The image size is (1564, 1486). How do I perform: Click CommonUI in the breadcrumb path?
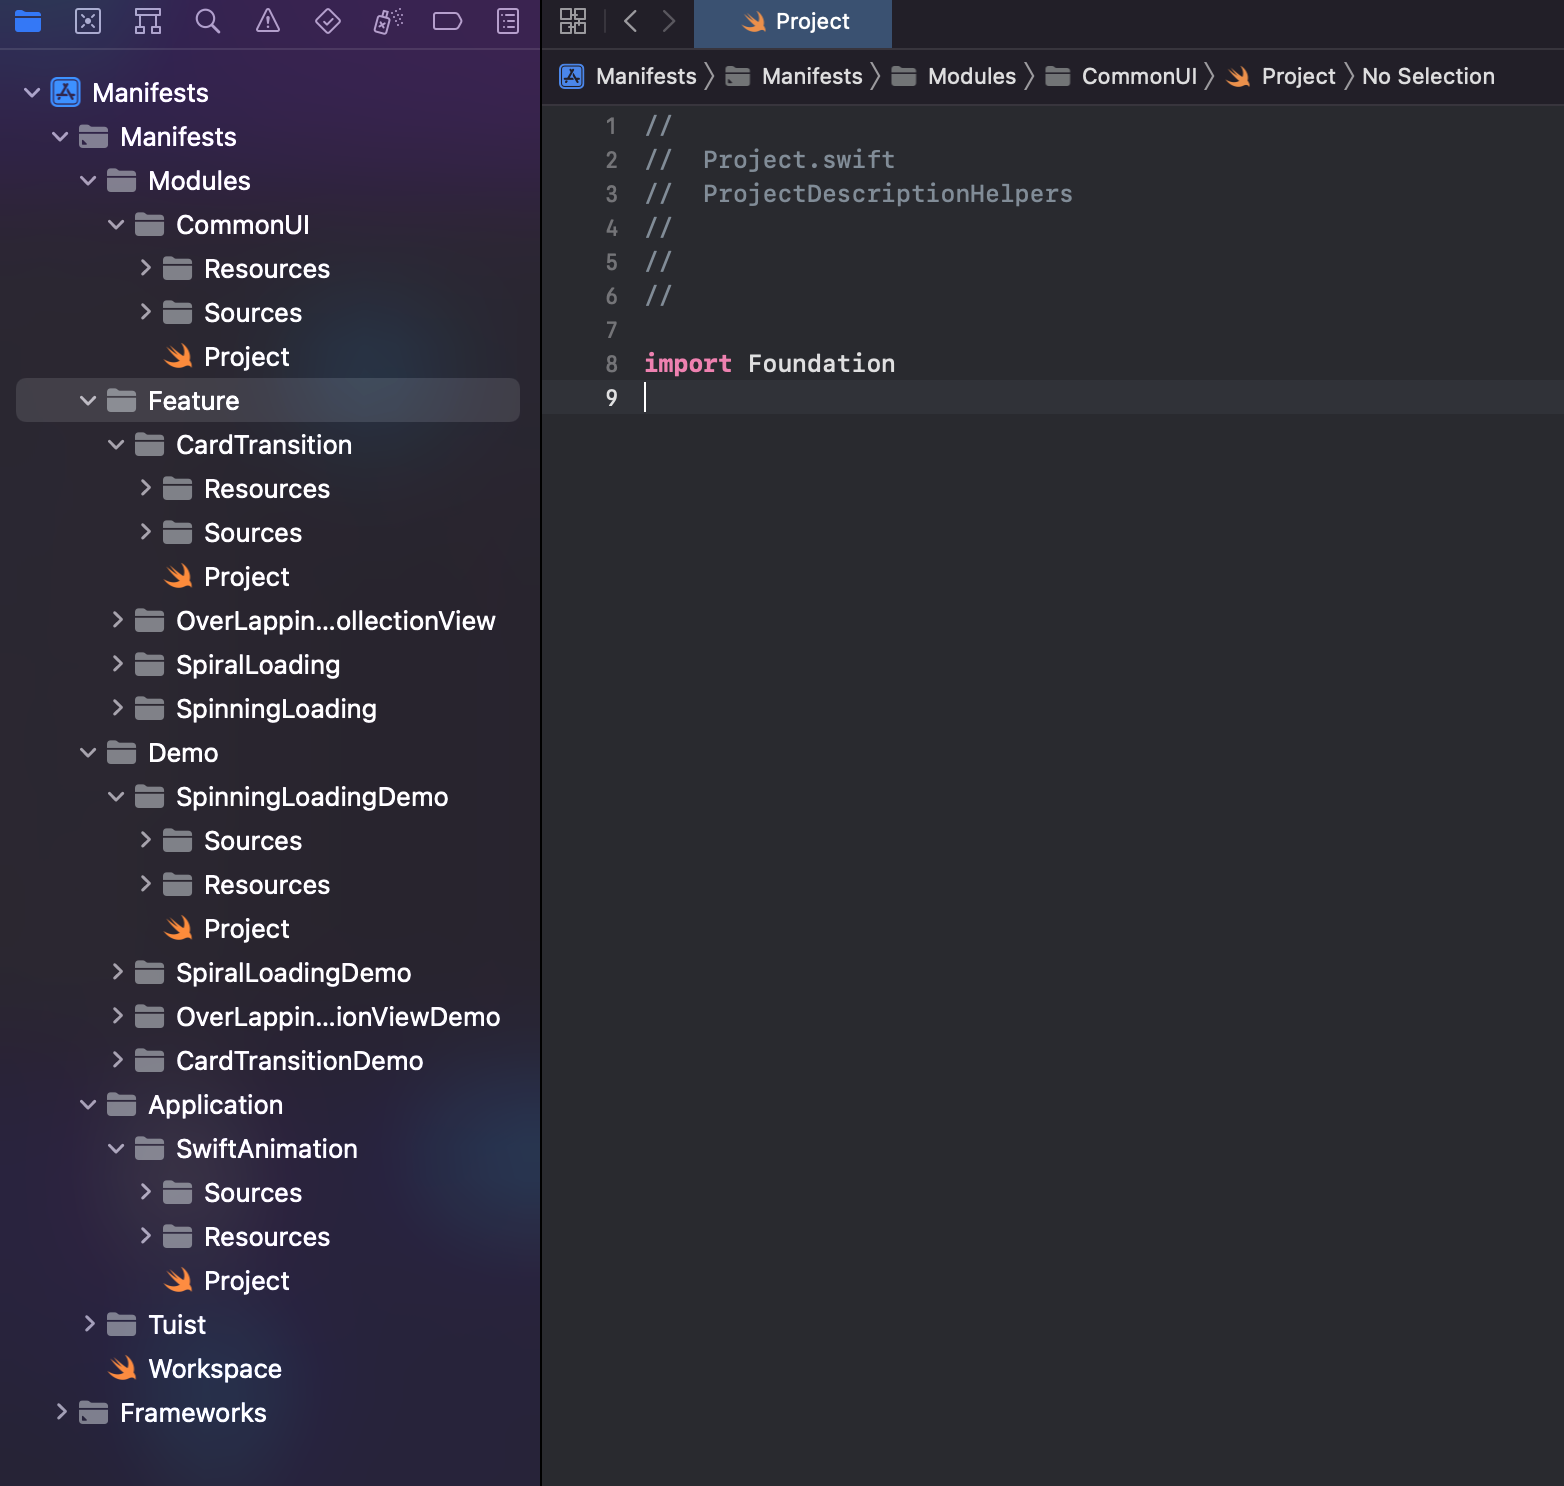1121,76
